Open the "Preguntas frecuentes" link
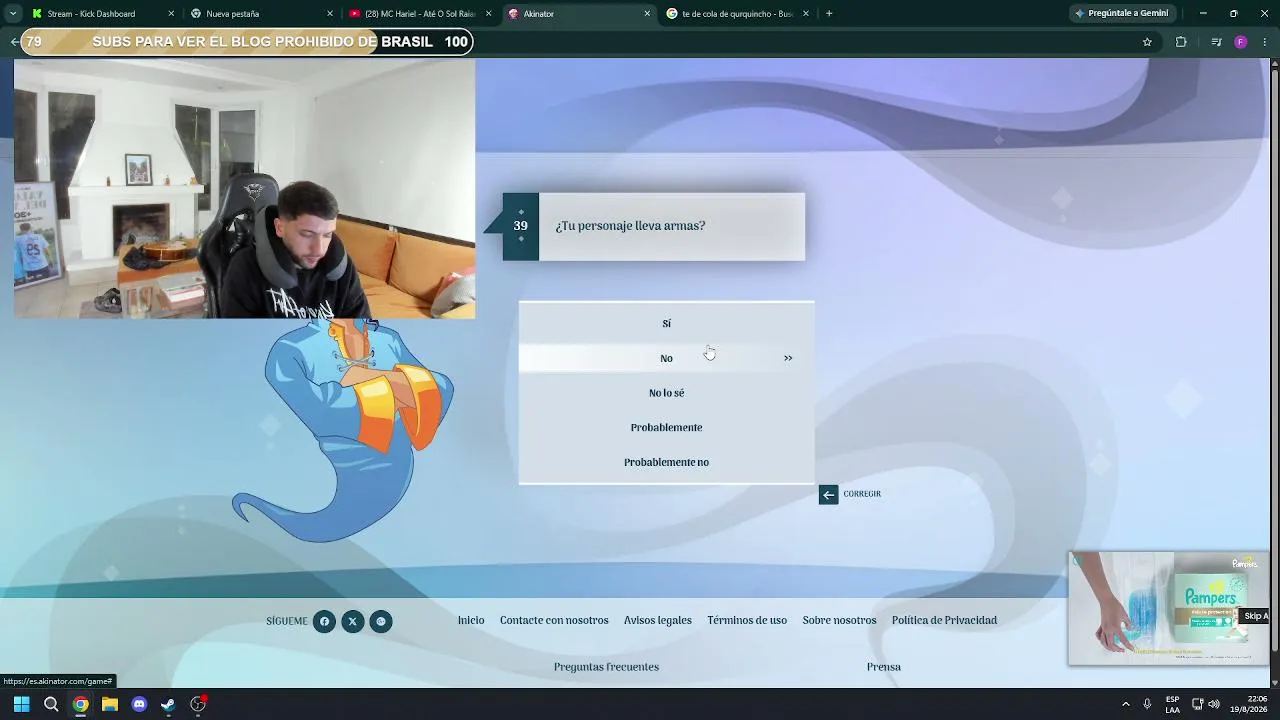The image size is (1280, 720). click(x=606, y=667)
